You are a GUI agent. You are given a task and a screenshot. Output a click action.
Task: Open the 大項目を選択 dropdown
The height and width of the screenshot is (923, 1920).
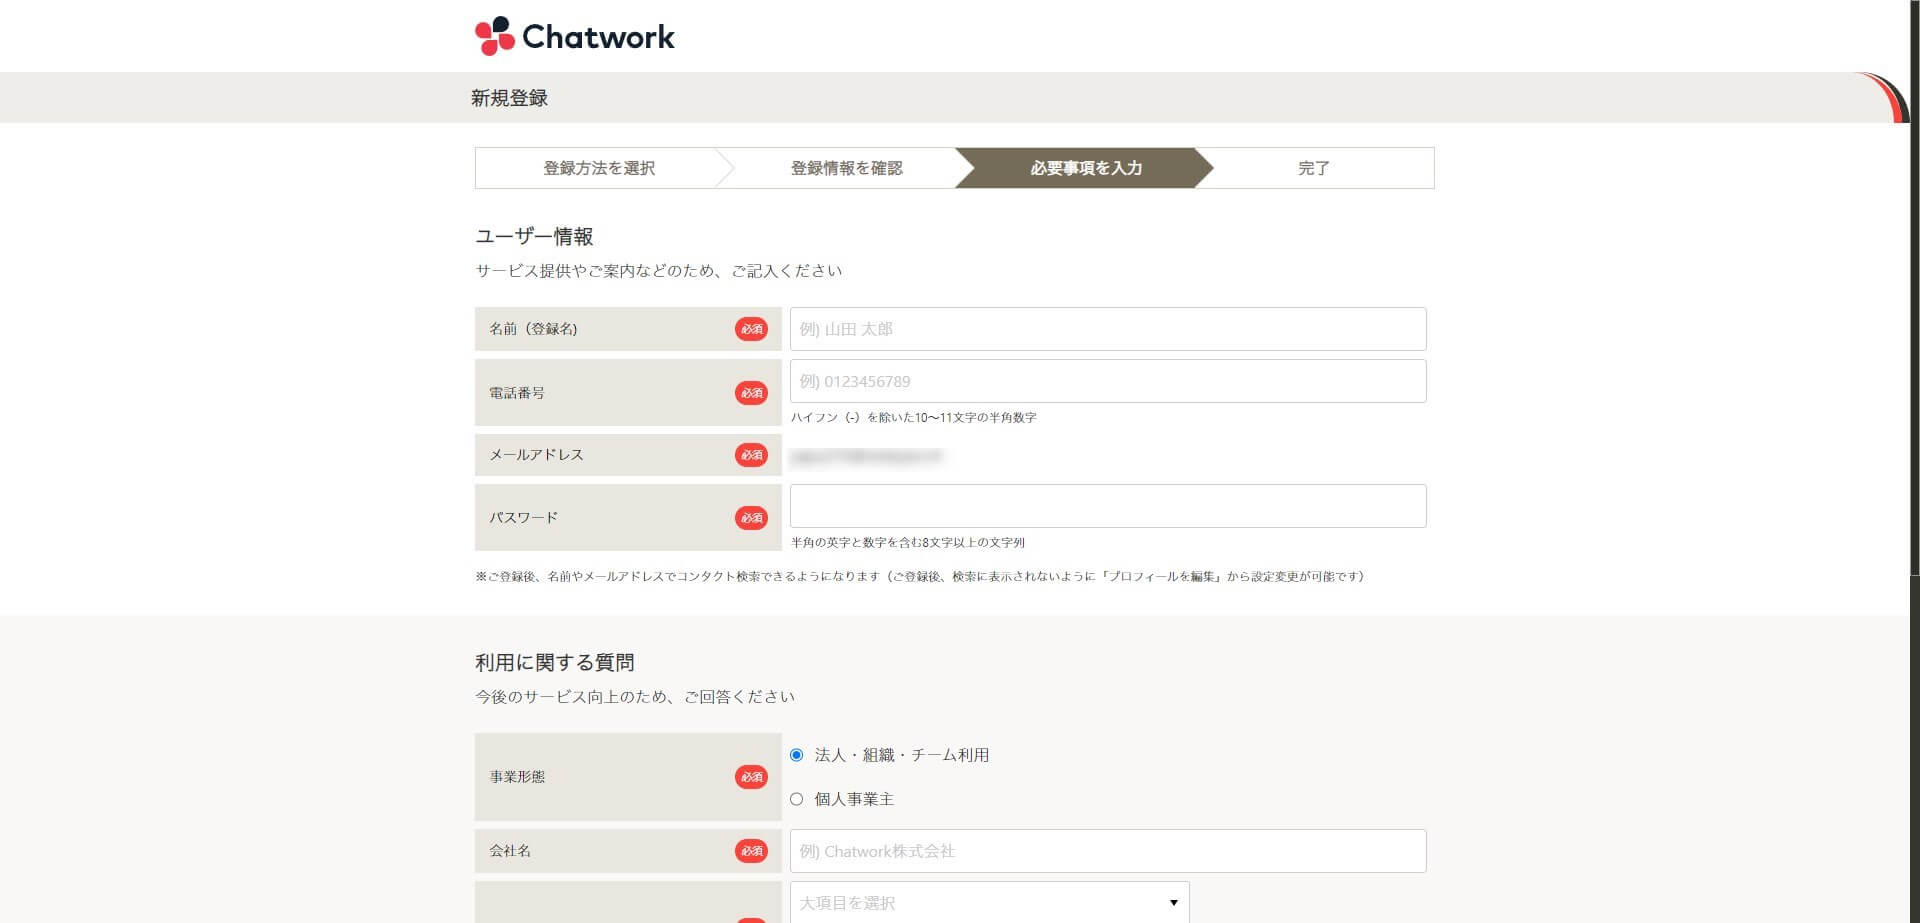[989, 902]
